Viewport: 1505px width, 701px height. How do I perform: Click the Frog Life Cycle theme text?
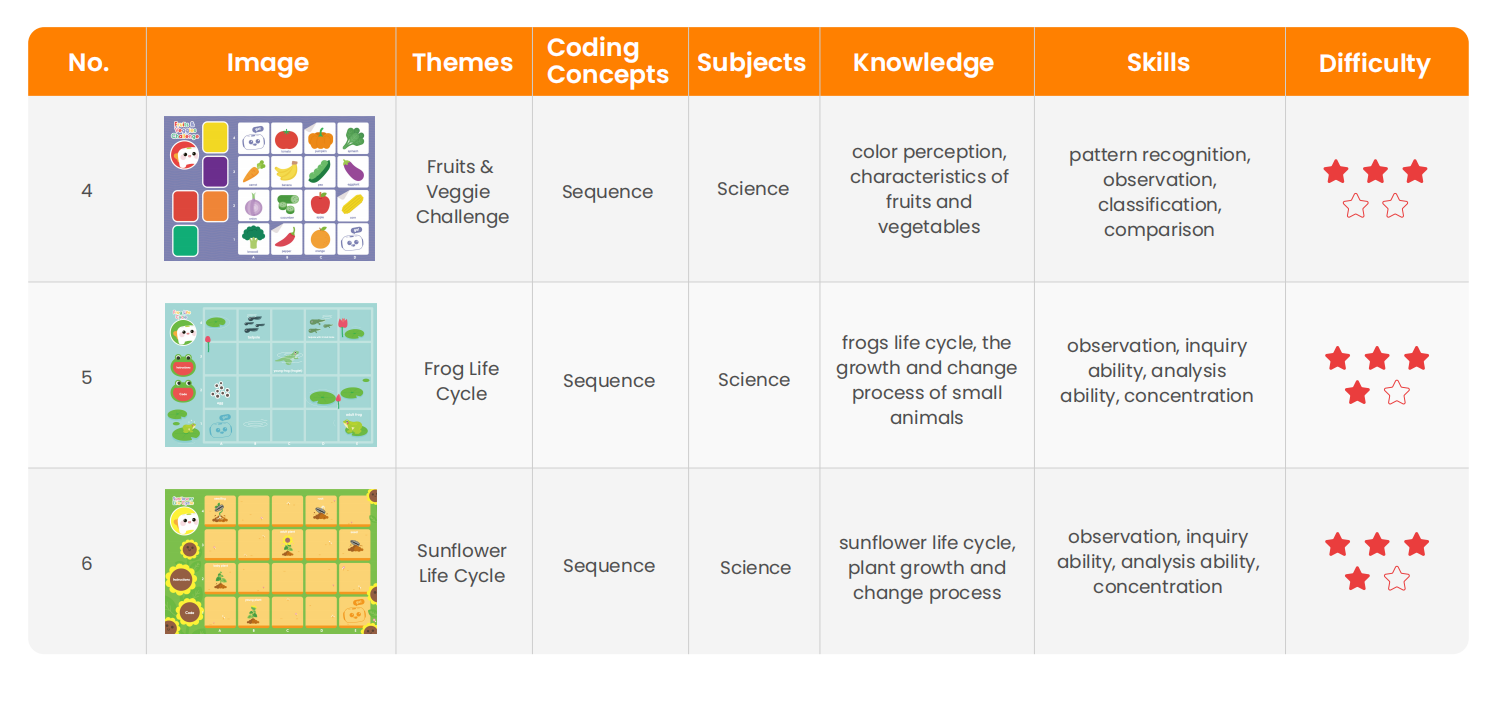click(x=461, y=381)
